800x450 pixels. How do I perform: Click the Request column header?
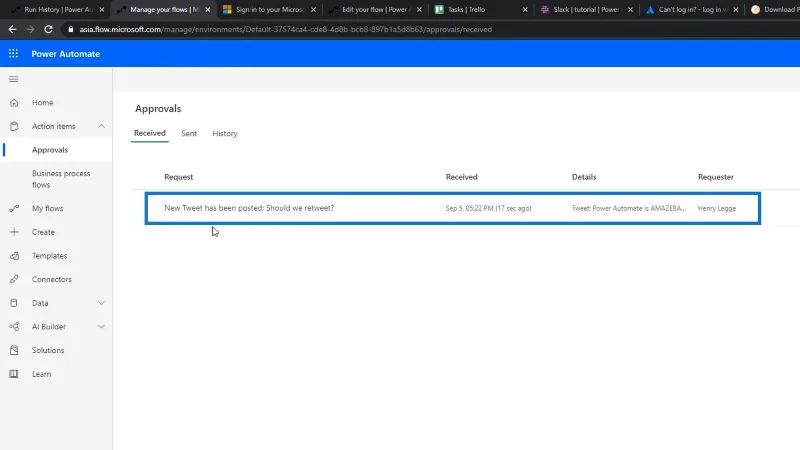pos(179,177)
